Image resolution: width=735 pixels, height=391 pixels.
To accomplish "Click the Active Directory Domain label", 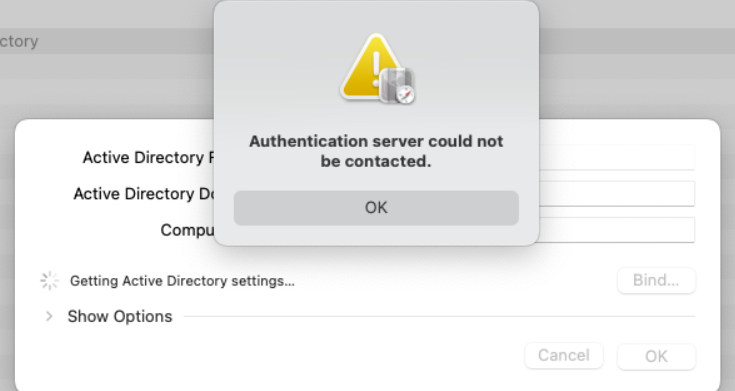I will pyautogui.click(x=143, y=194).
